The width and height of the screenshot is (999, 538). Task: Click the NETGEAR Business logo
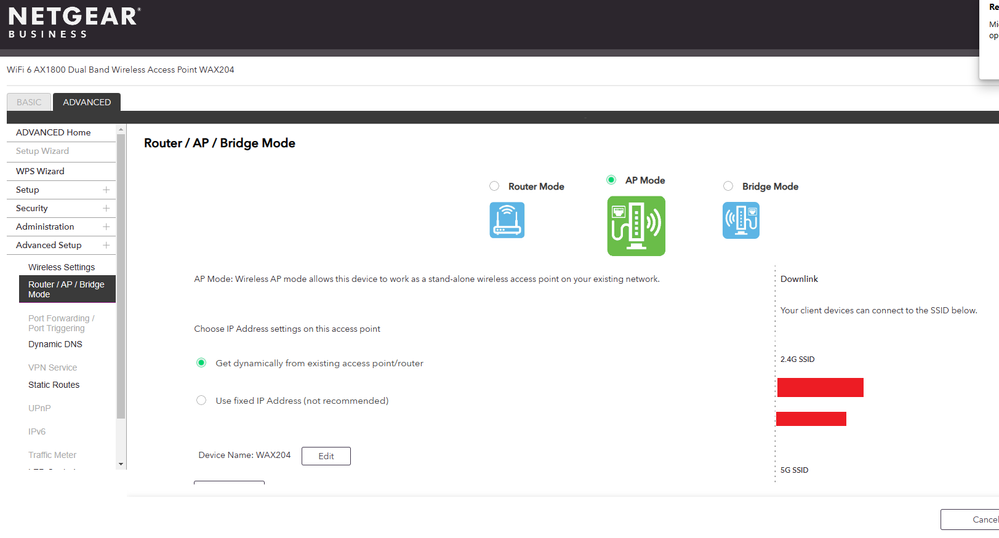click(74, 22)
